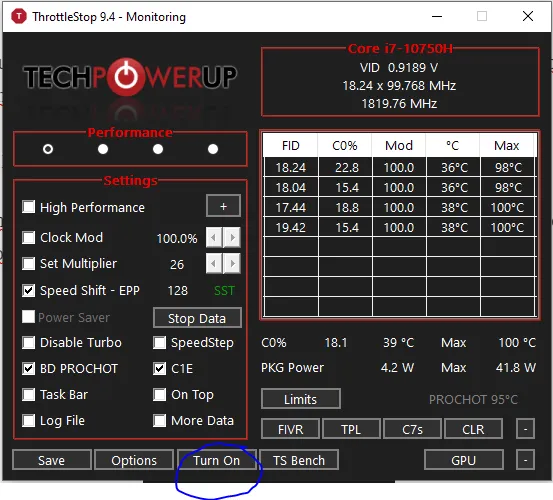Select the third Performance profile radio button
Image resolution: width=553 pixels, height=500 pixels.
tap(158, 149)
